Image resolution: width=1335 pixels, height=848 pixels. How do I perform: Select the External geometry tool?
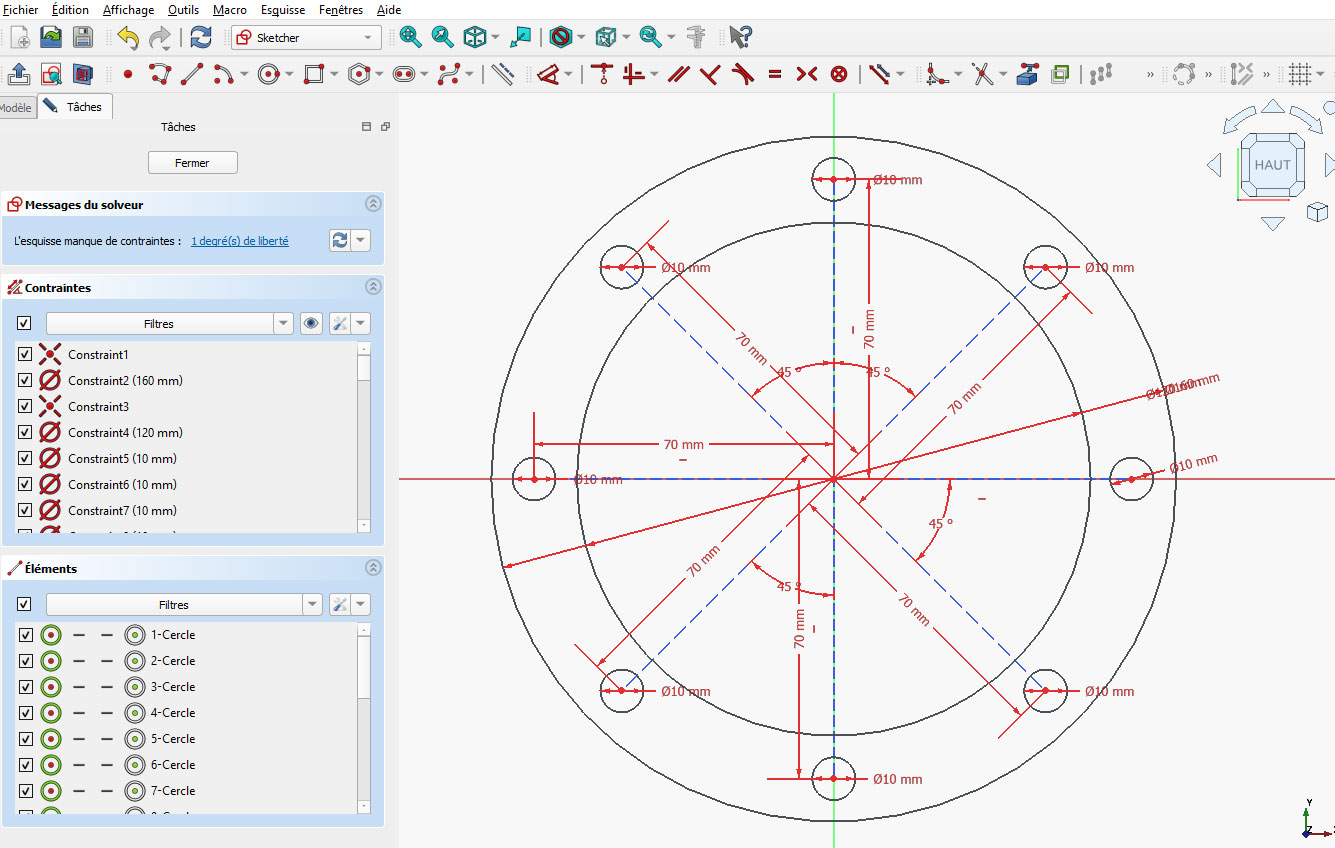tap(1027, 74)
